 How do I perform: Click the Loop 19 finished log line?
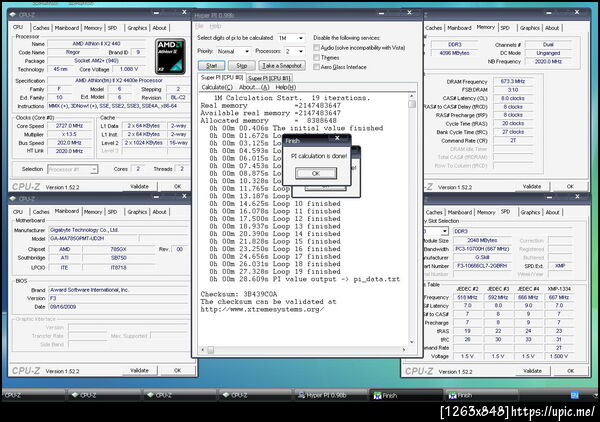275,272
